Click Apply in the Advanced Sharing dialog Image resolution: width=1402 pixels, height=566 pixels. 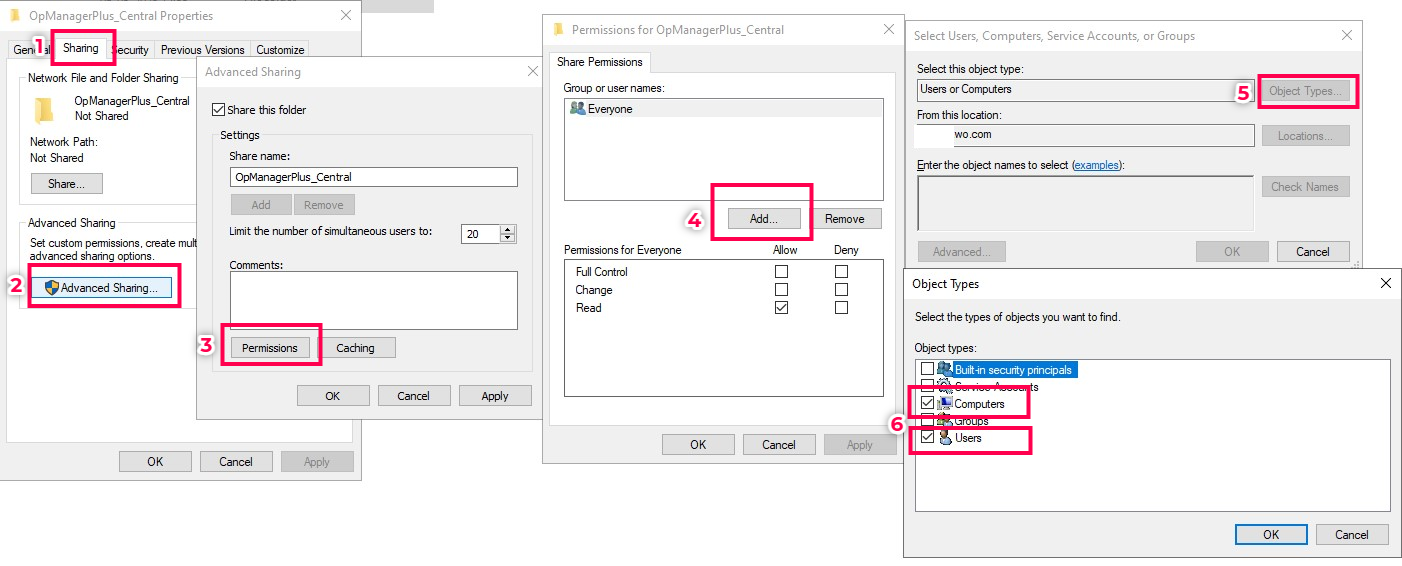click(x=495, y=396)
